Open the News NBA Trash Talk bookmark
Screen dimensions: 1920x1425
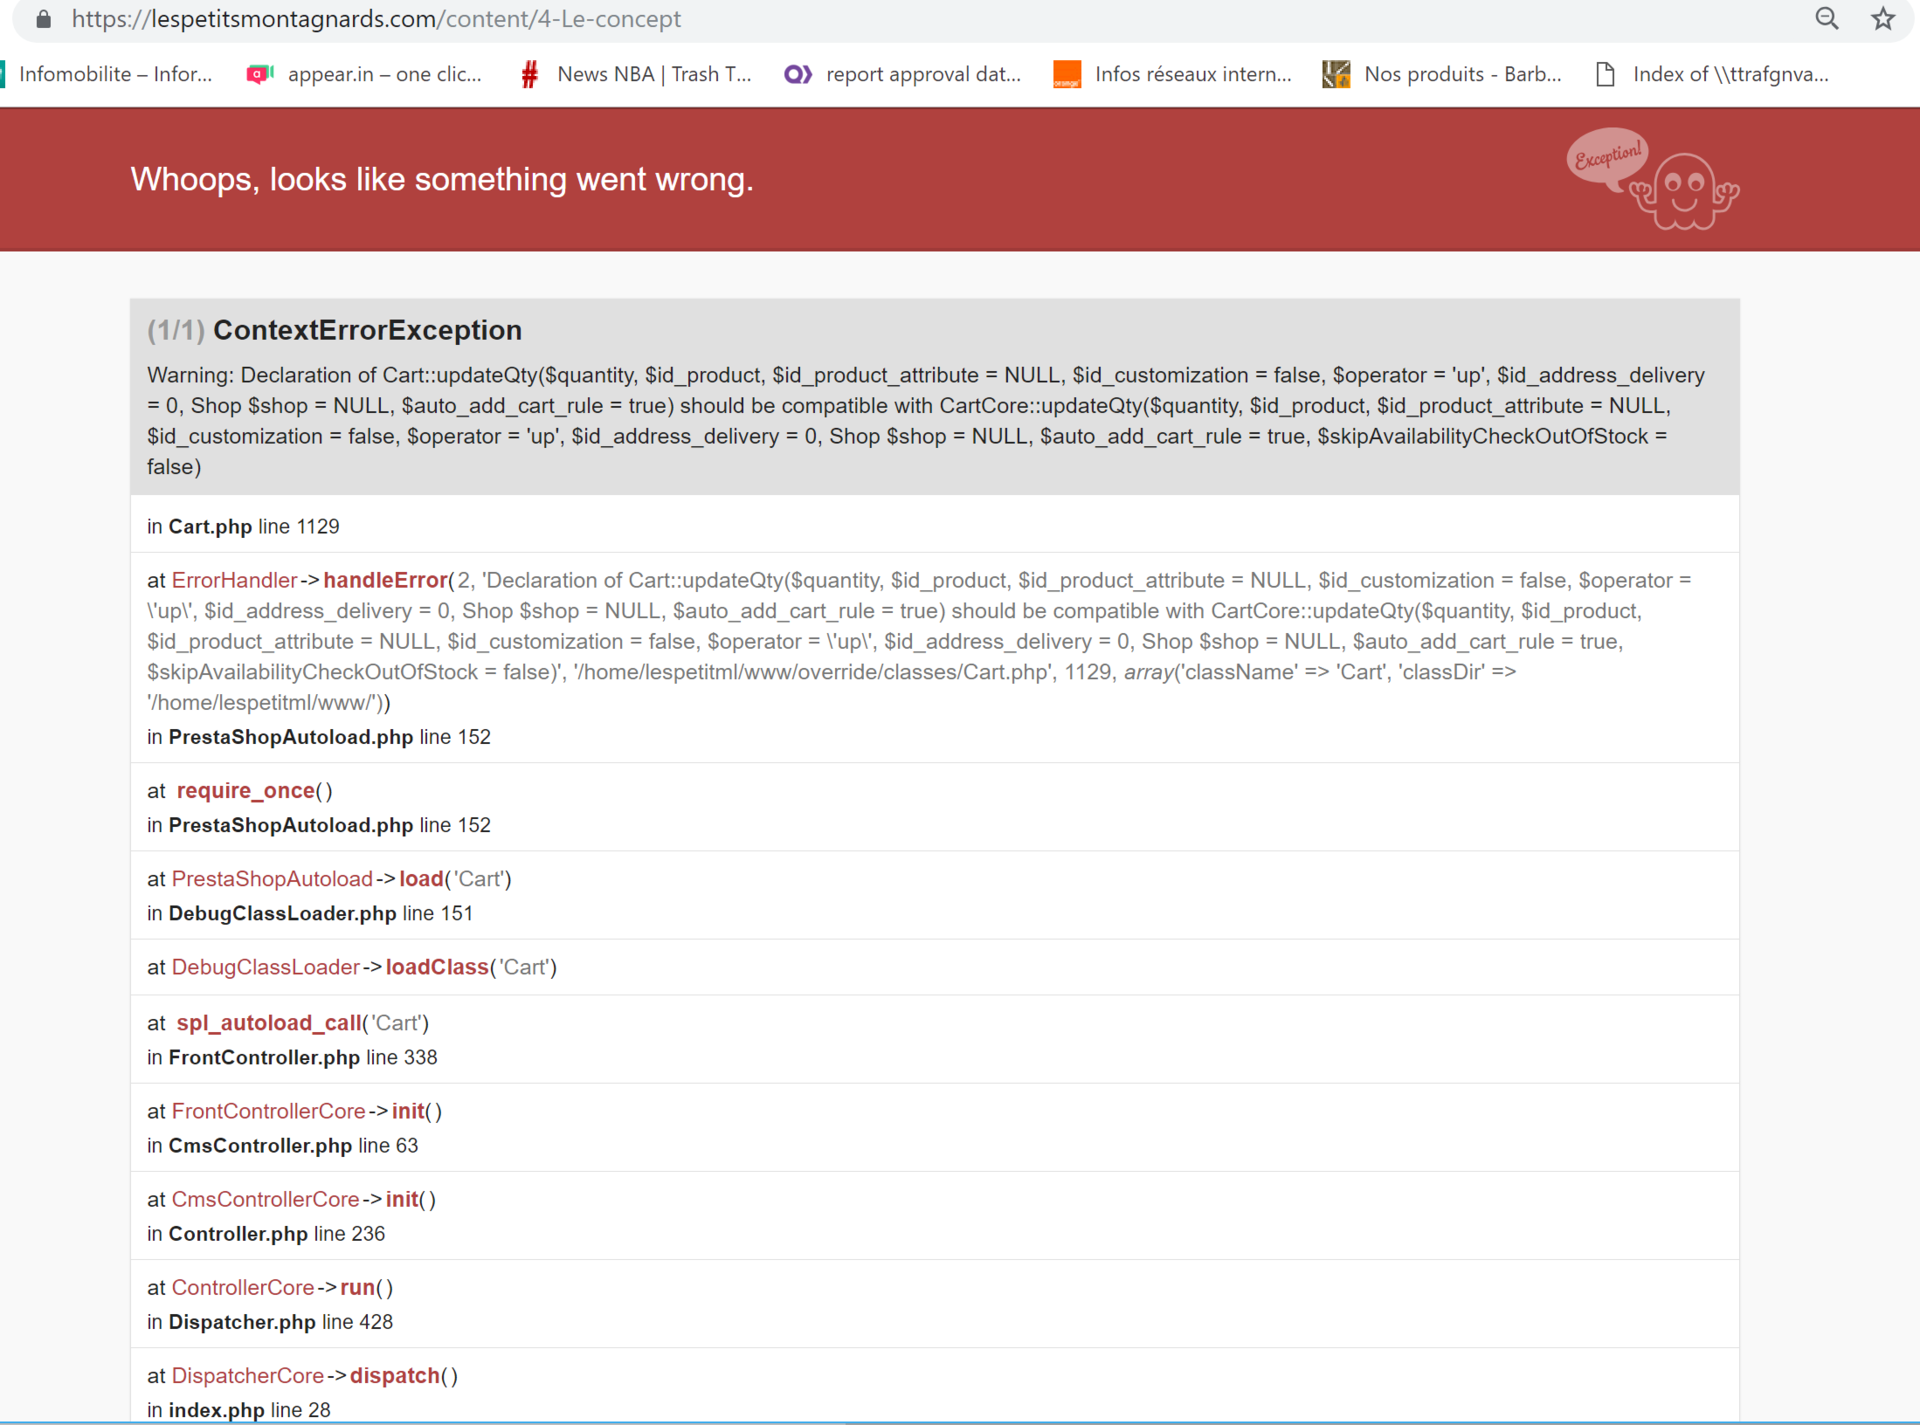pyautogui.click(x=635, y=74)
